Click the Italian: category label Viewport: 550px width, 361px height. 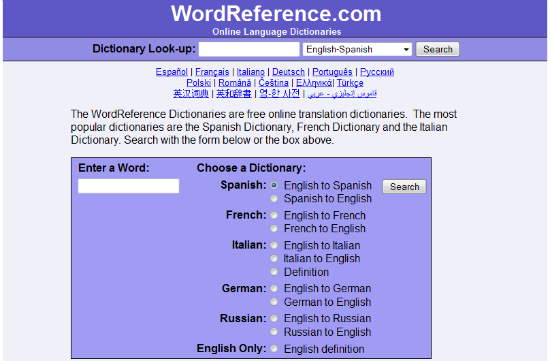[249, 245]
